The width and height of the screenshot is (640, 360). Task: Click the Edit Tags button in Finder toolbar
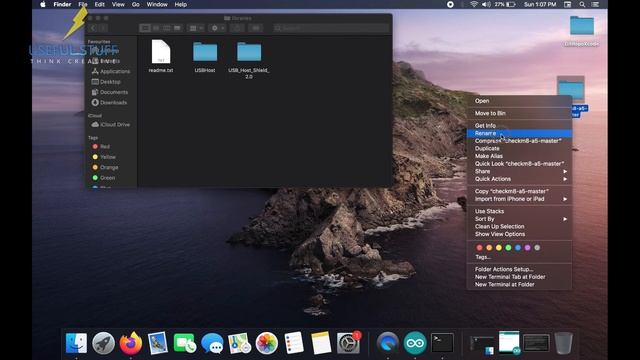pyautogui.click(x=256, y=28)
